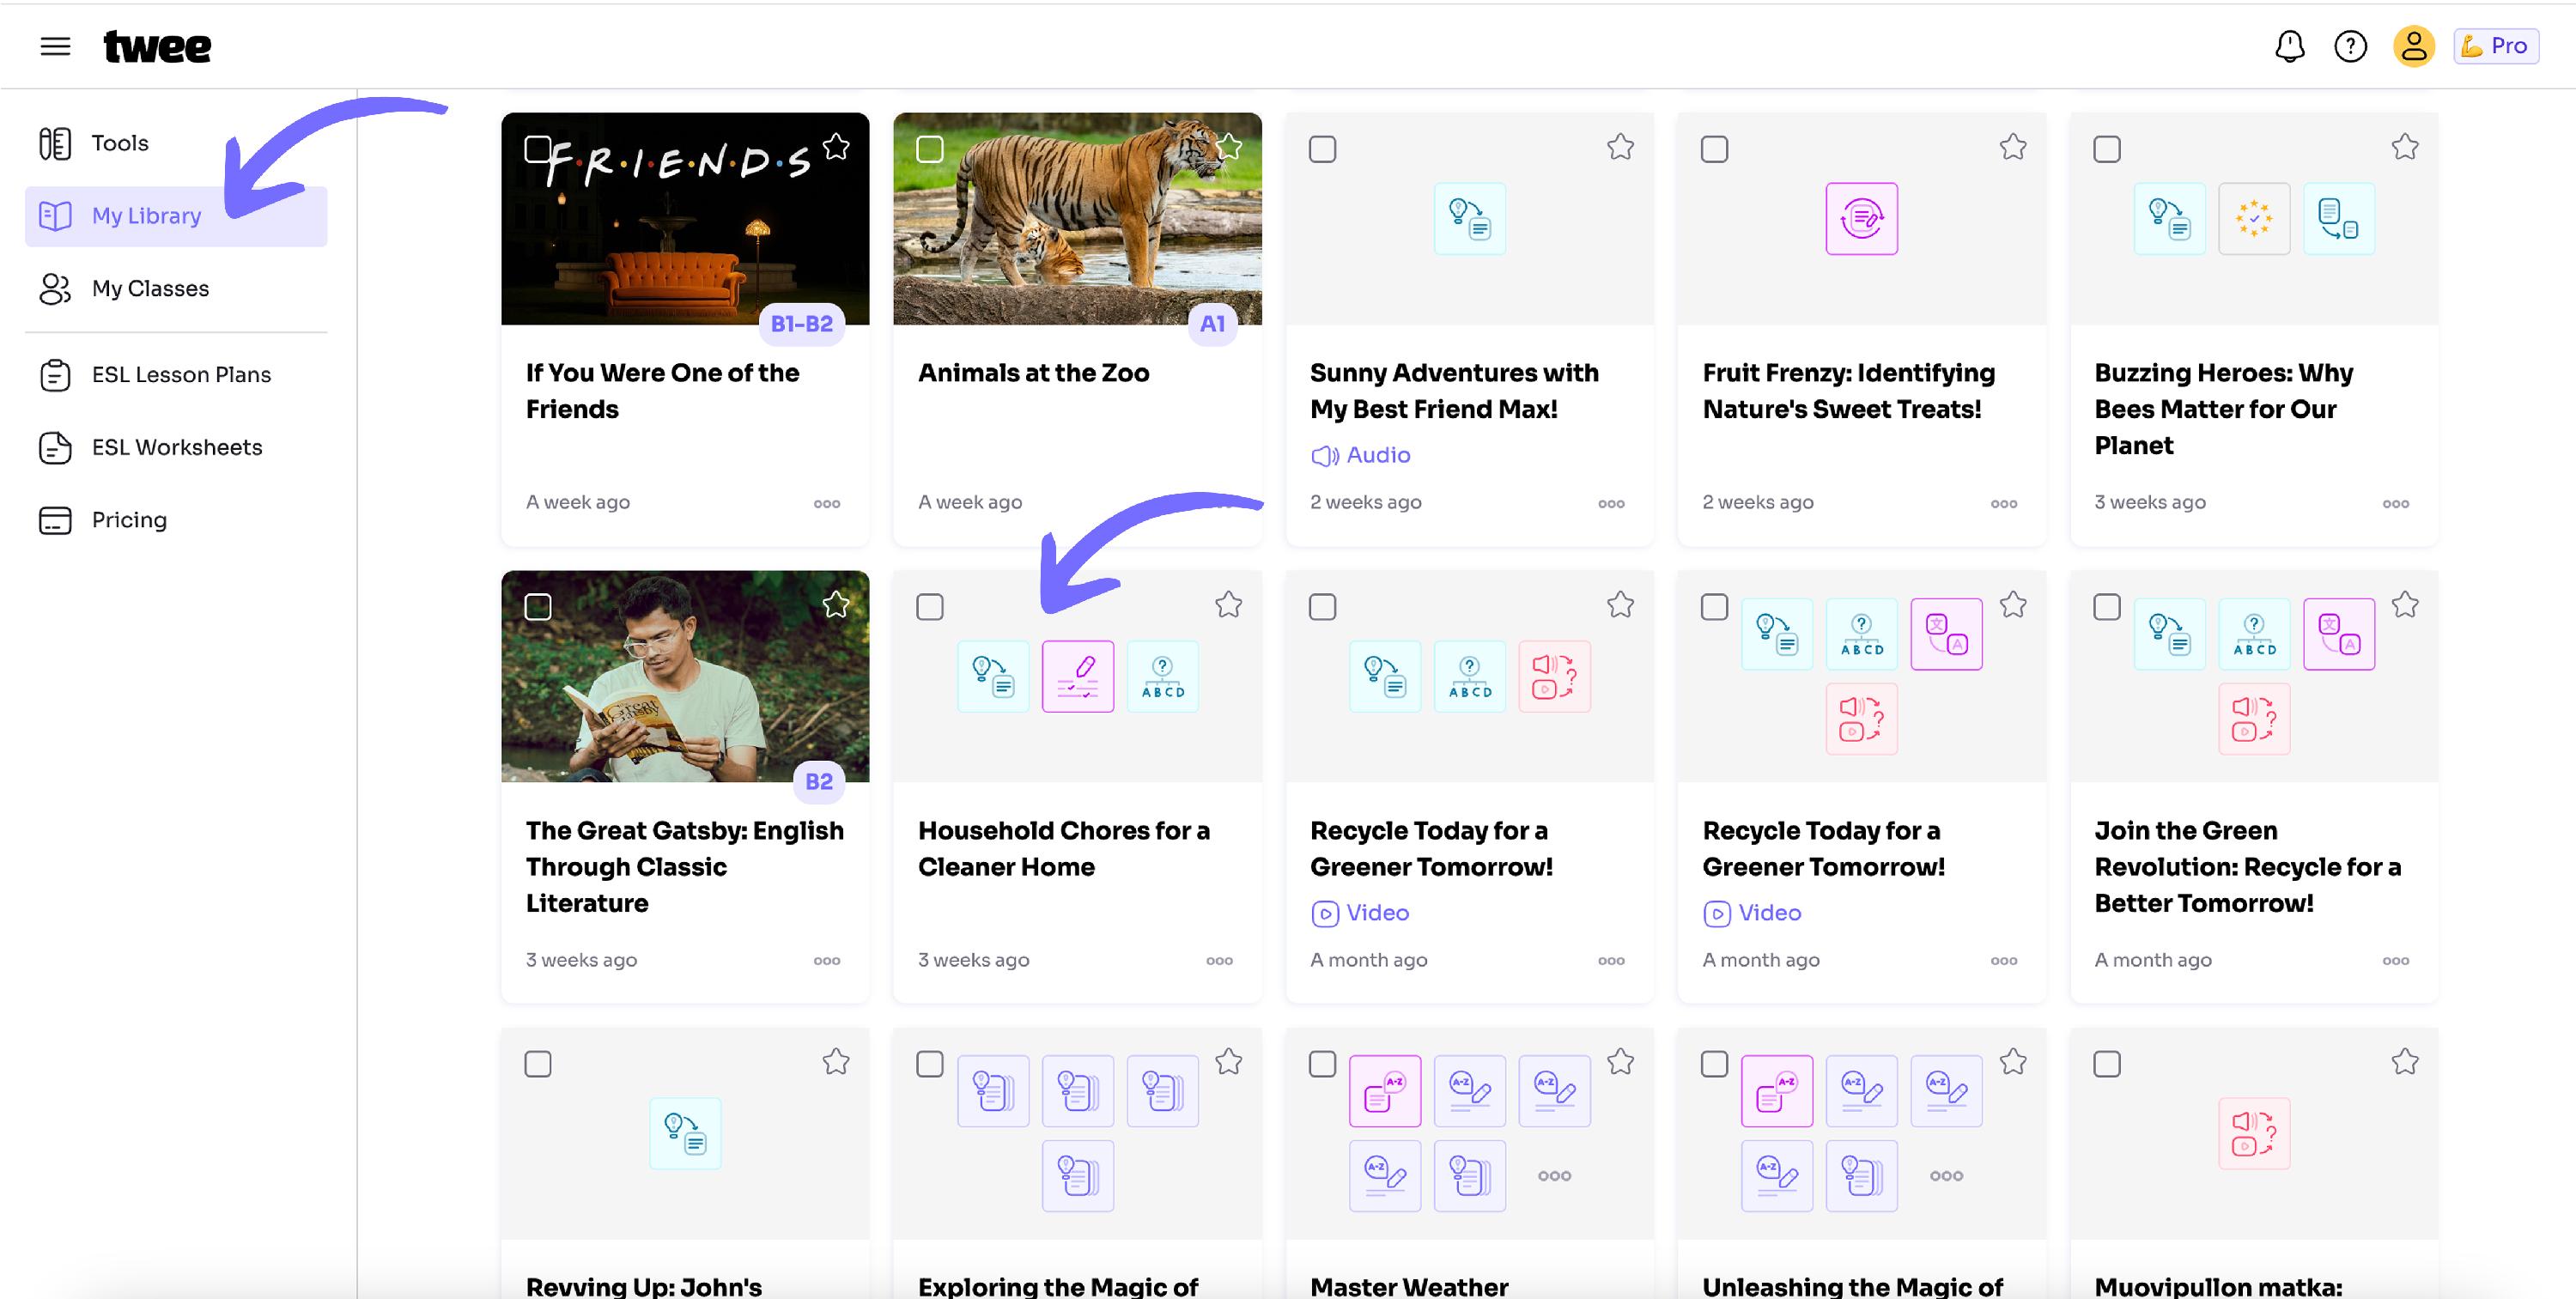Open more options on The Great Gatsby card

(827, 960)
